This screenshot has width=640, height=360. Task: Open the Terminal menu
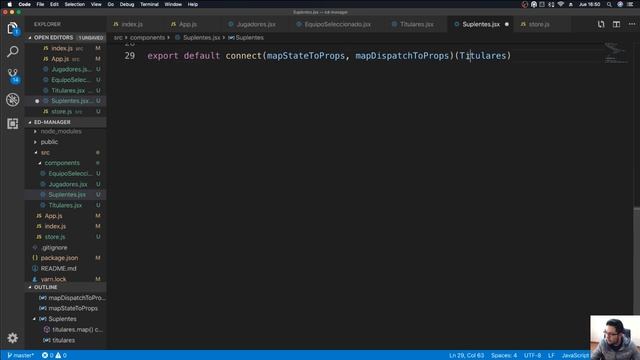click(149, 4)
